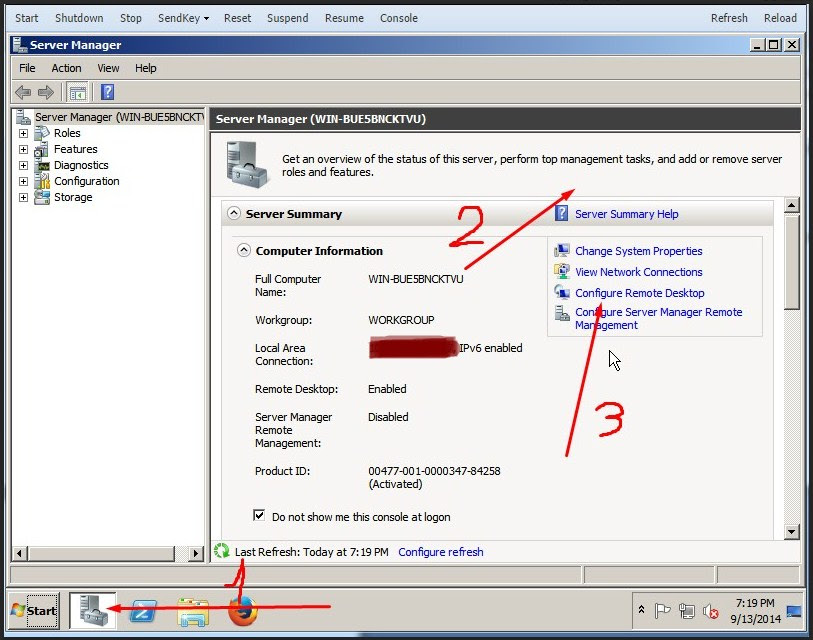The image size is (813, 640).
Task: Click the Roles icon in the tree
Action: pos(41,133)
